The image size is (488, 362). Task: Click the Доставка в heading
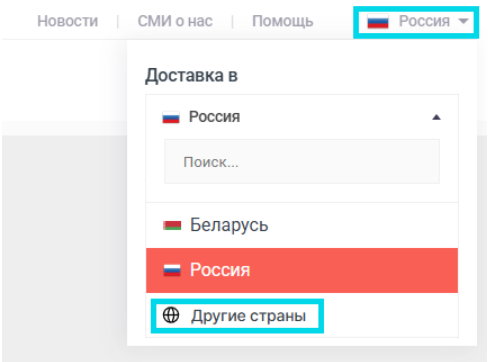191,75
